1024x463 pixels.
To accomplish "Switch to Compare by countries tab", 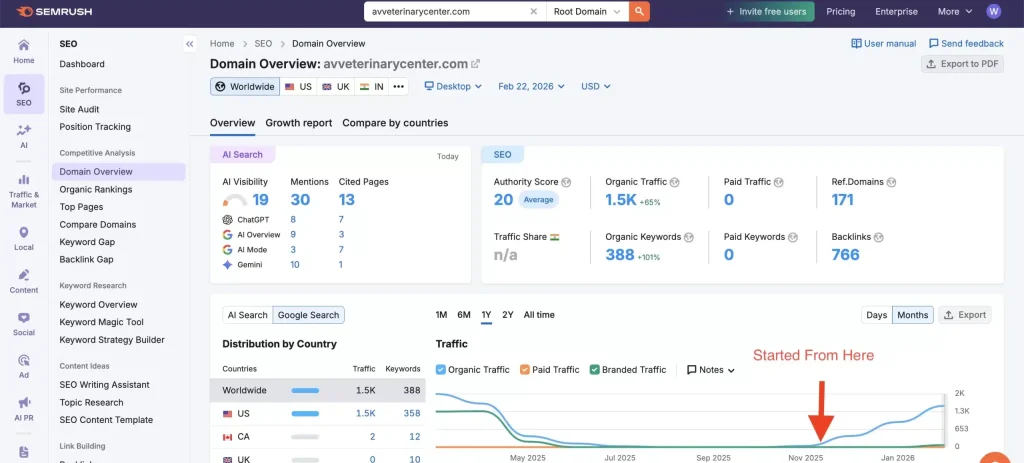I will tap(395, 123).
